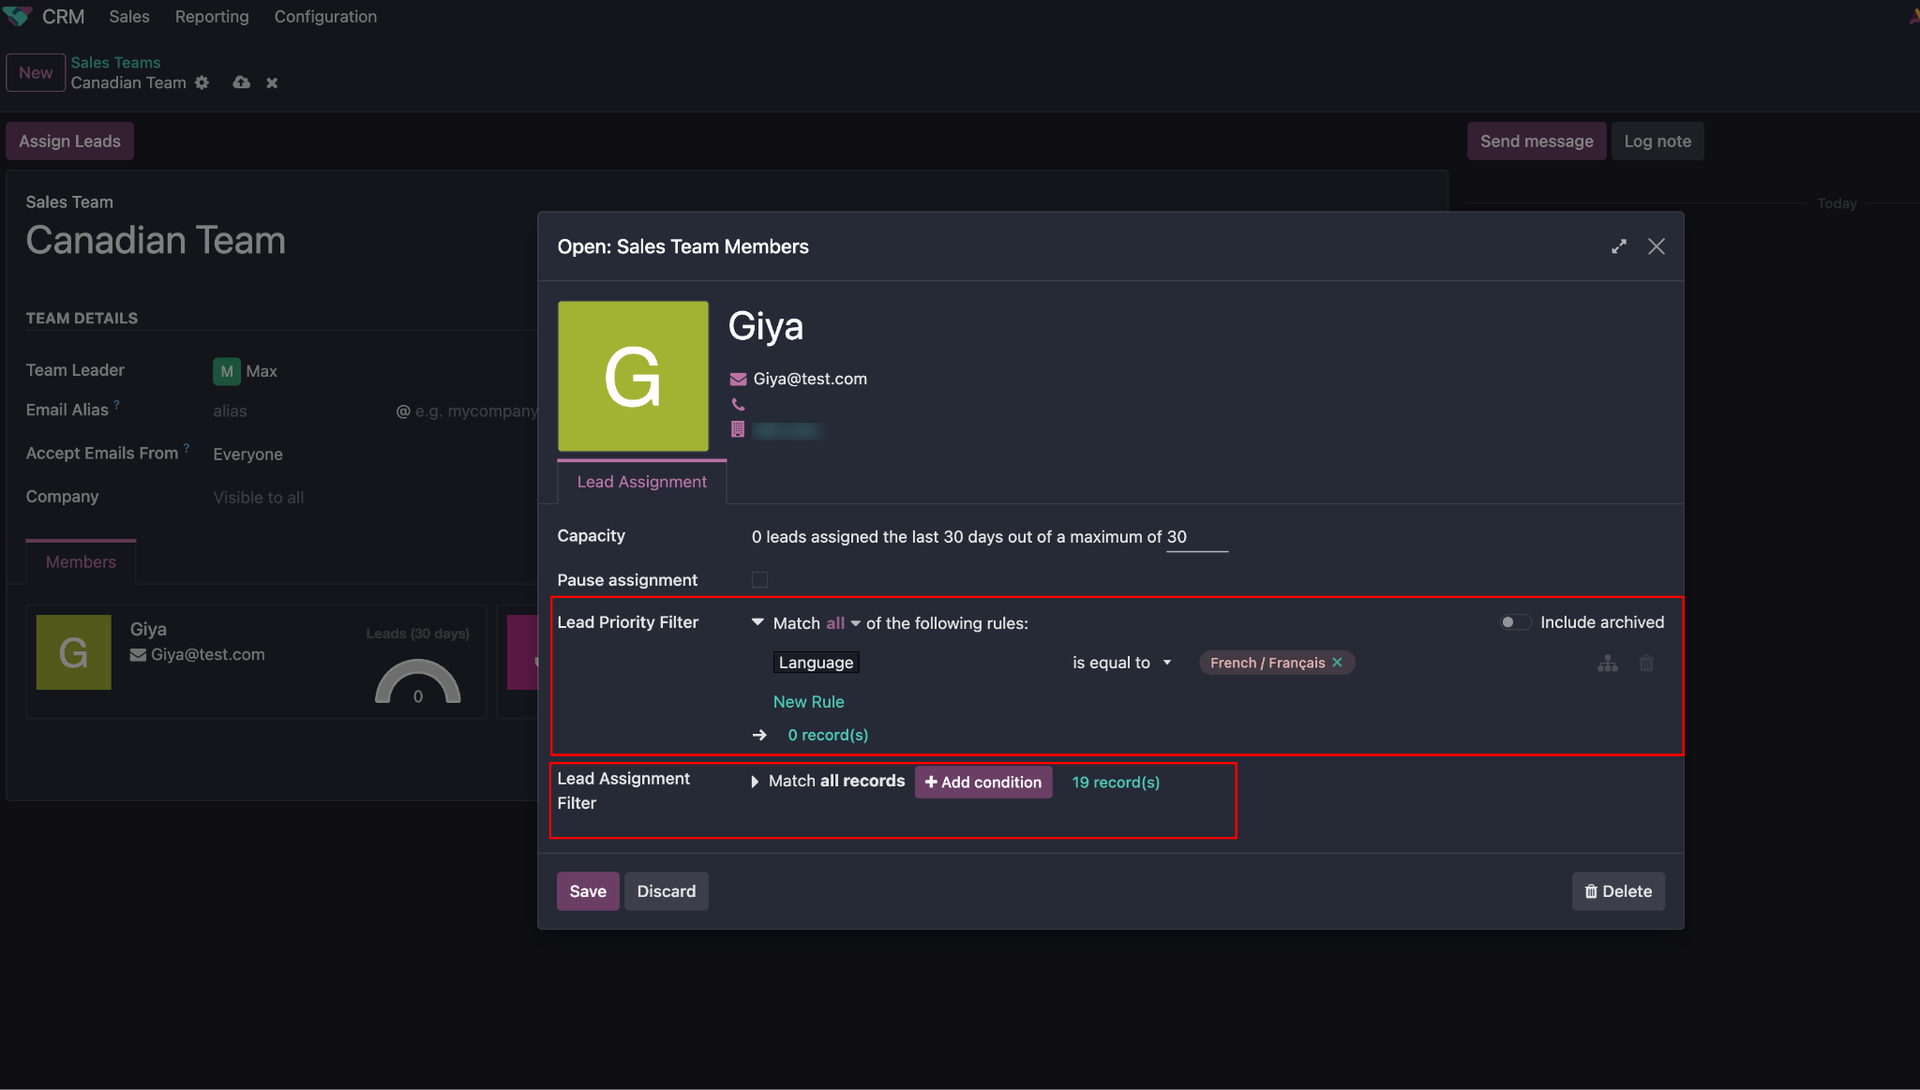Click the add branch icon on Language rule
The width and height of the screenshot is (1920, 1090).
1607,663
